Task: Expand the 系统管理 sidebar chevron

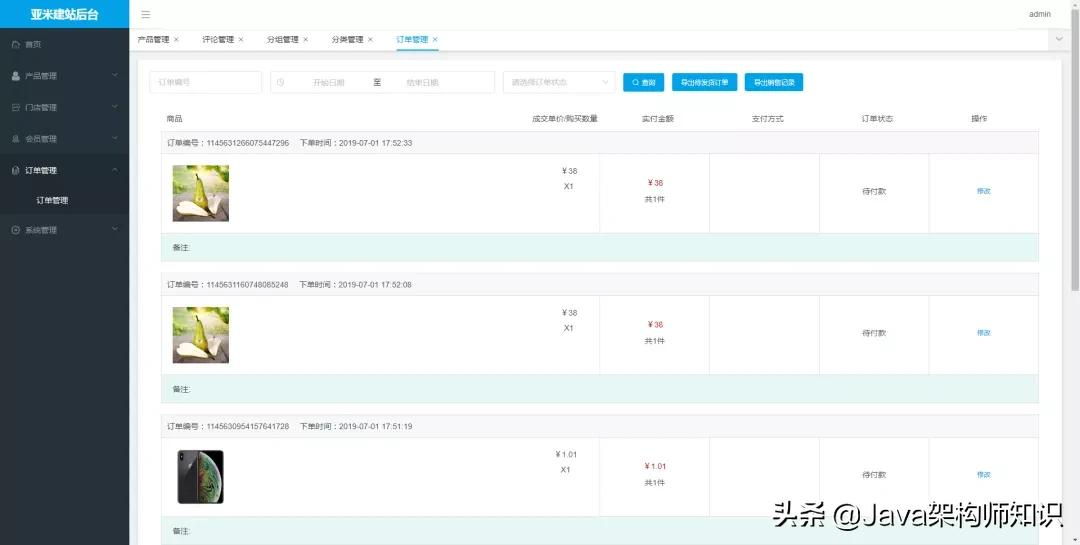Action: [115, 229]
